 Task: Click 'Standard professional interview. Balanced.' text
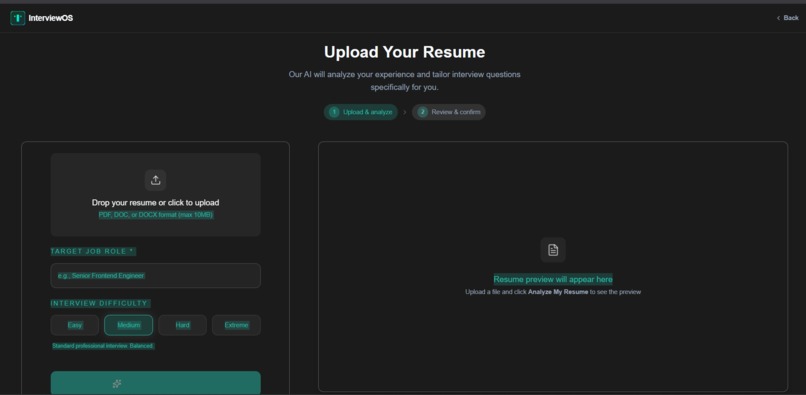point(103,346)
